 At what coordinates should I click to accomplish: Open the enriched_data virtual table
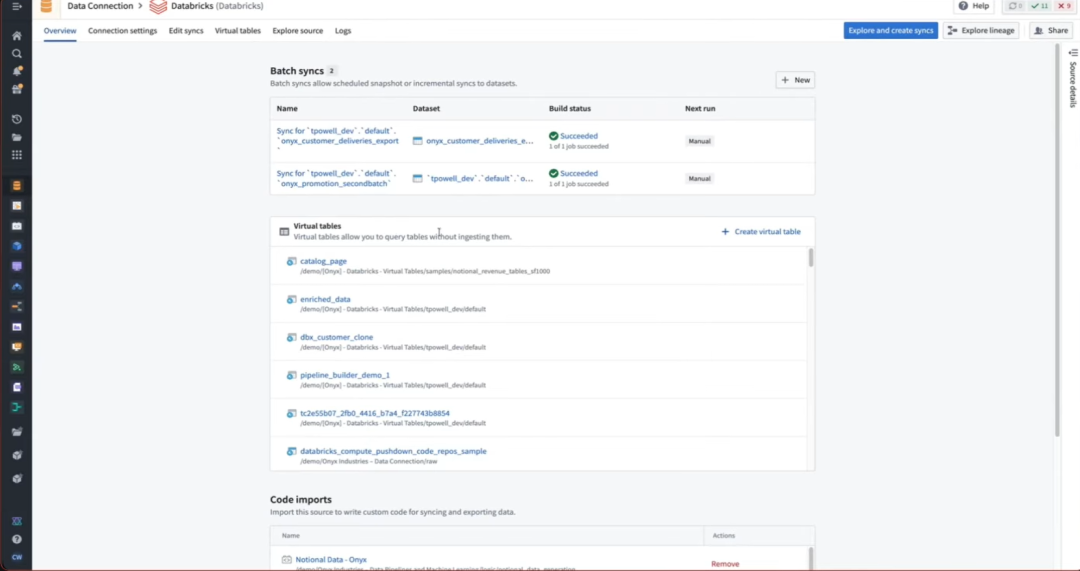[x=325, y=300]
